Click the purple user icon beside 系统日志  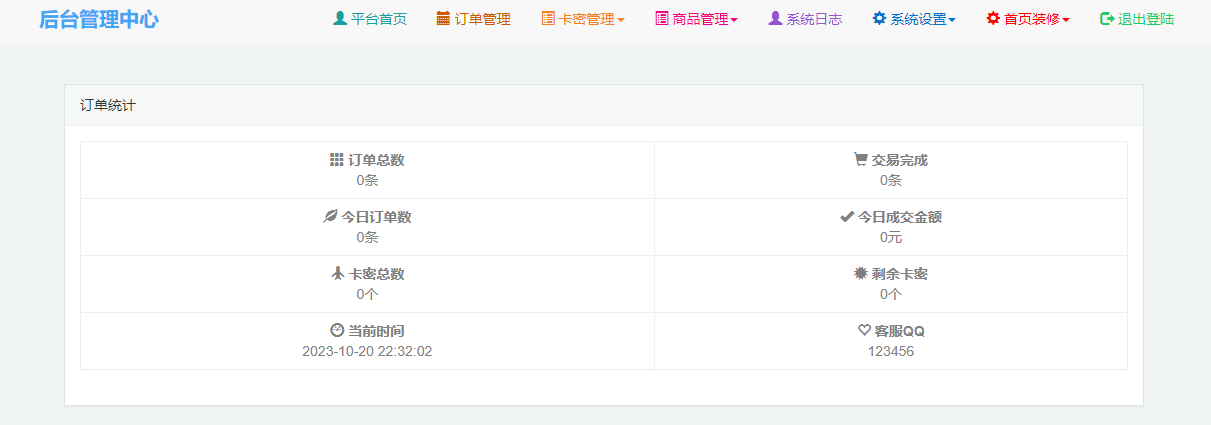click(x=775, y=18)
